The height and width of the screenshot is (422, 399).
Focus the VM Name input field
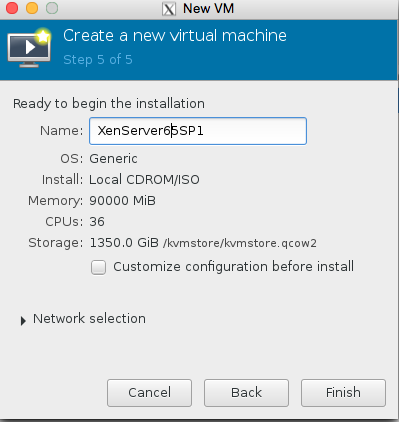[x=198, y=131]
